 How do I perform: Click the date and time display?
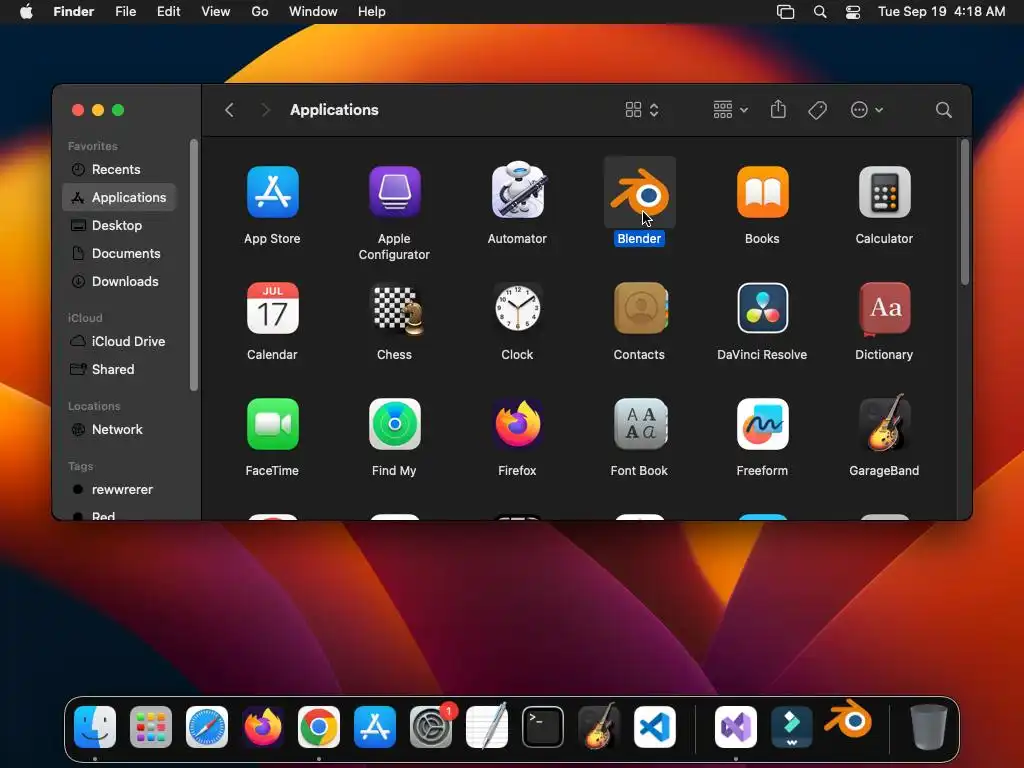(x=941, y=12)
